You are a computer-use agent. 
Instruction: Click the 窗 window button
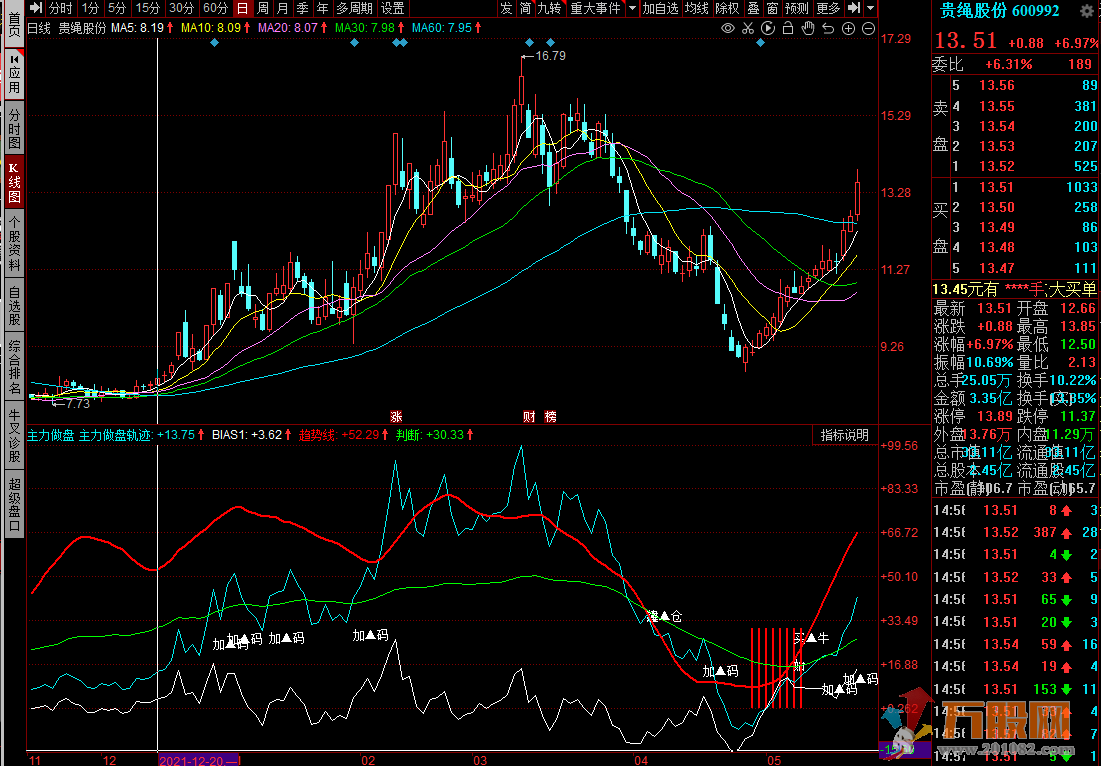click(772, 8)
